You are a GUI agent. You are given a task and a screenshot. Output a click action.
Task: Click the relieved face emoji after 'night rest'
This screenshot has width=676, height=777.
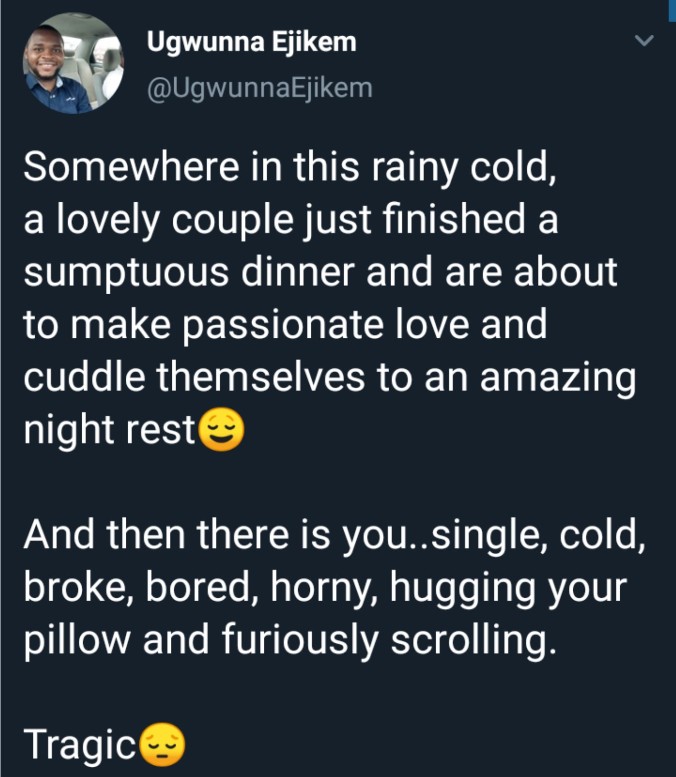click(221, 430)
